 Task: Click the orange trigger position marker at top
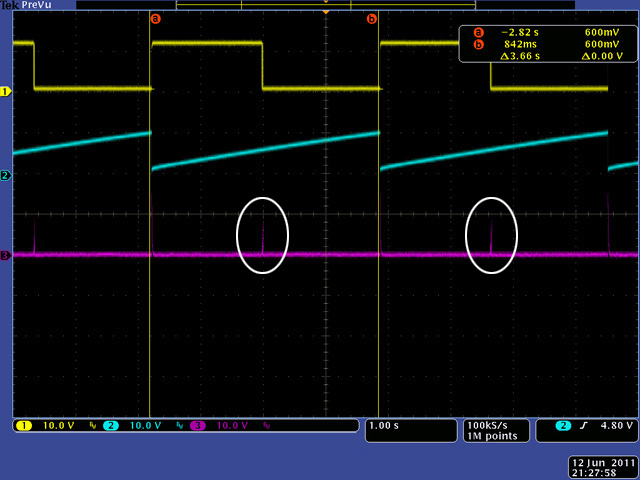coord(326,11)
